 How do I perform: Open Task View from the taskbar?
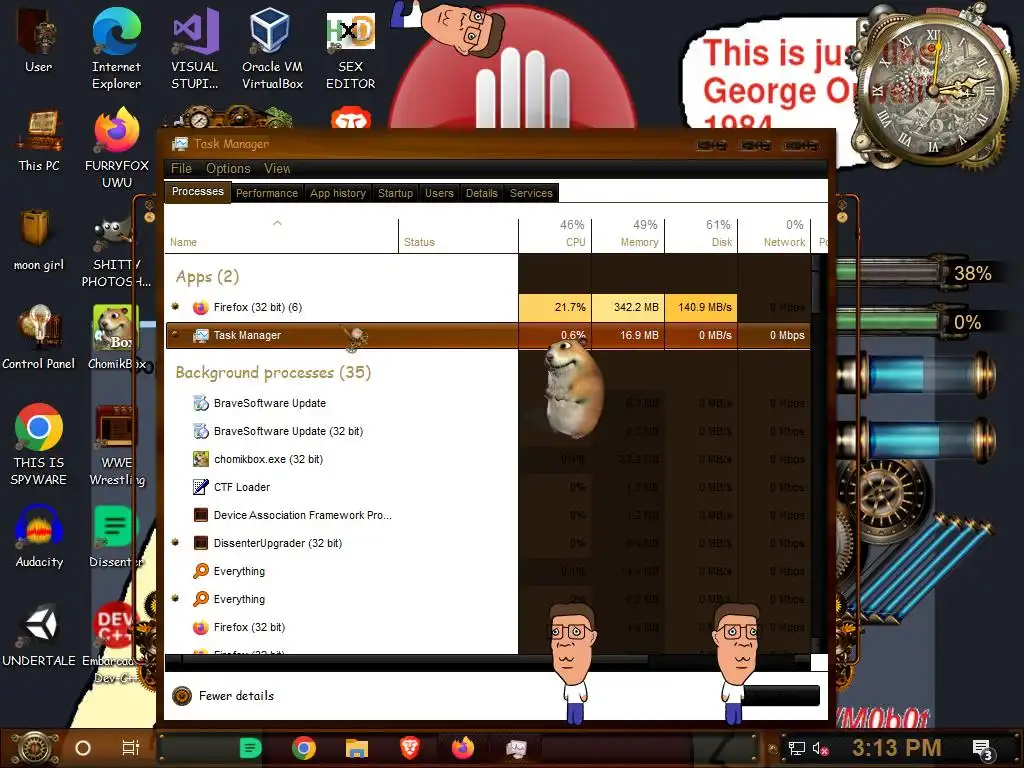(131, 748)
